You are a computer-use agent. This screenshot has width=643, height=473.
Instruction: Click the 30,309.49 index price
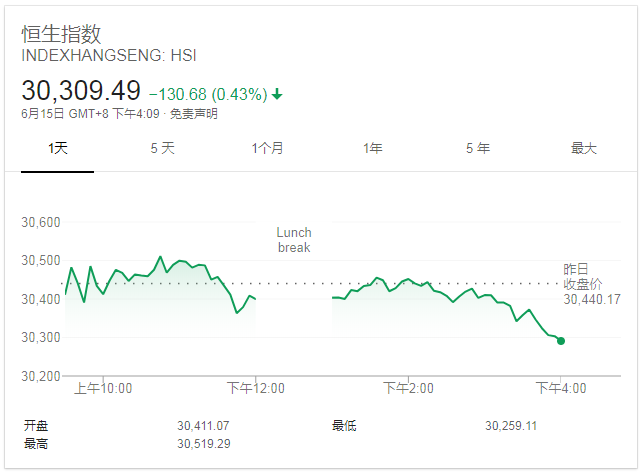click(x=81, y=90)
